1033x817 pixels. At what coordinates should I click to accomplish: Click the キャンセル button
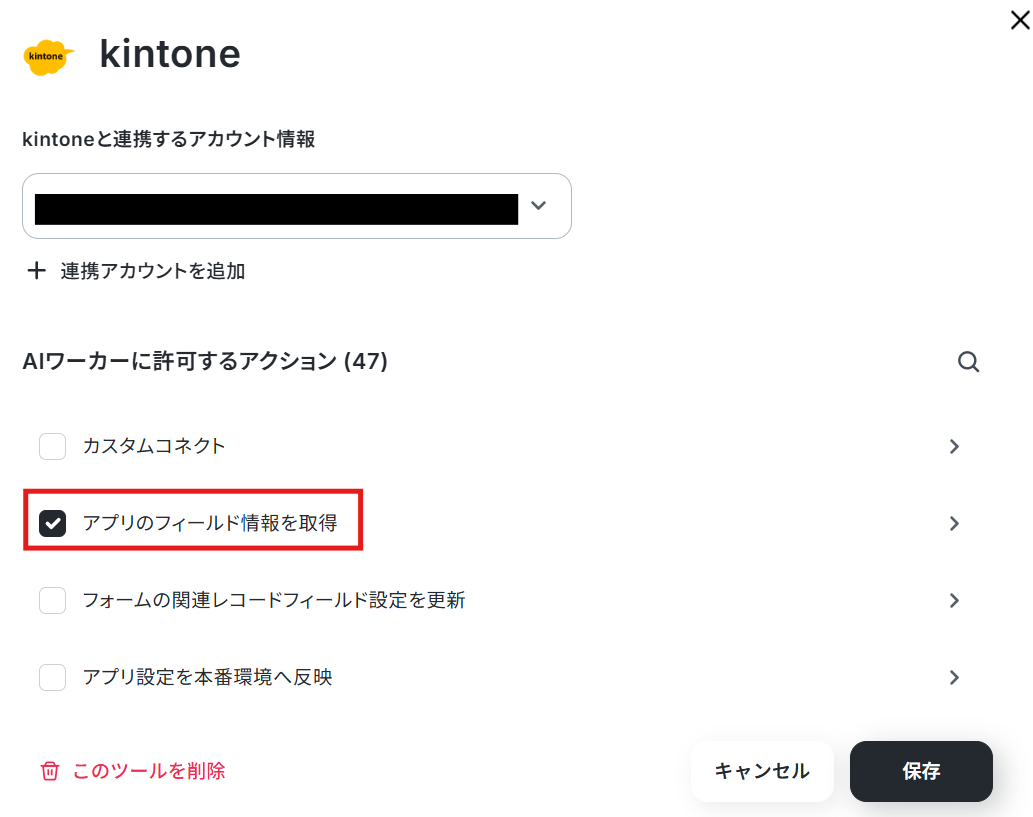[x=762, y=771]
